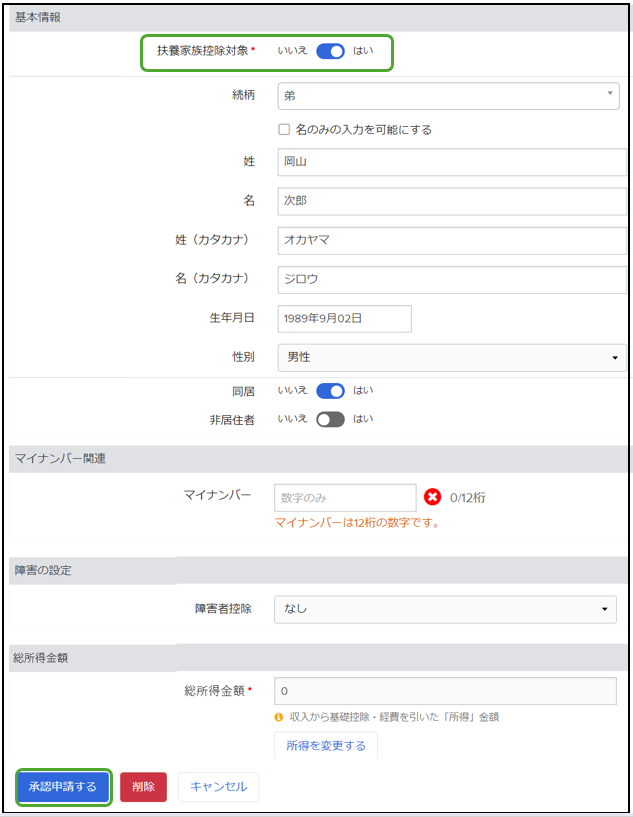Click the 所得を変更する button
Image resolution: width=633 pixels, height=817 pixels.
click(x=326, y=746)
